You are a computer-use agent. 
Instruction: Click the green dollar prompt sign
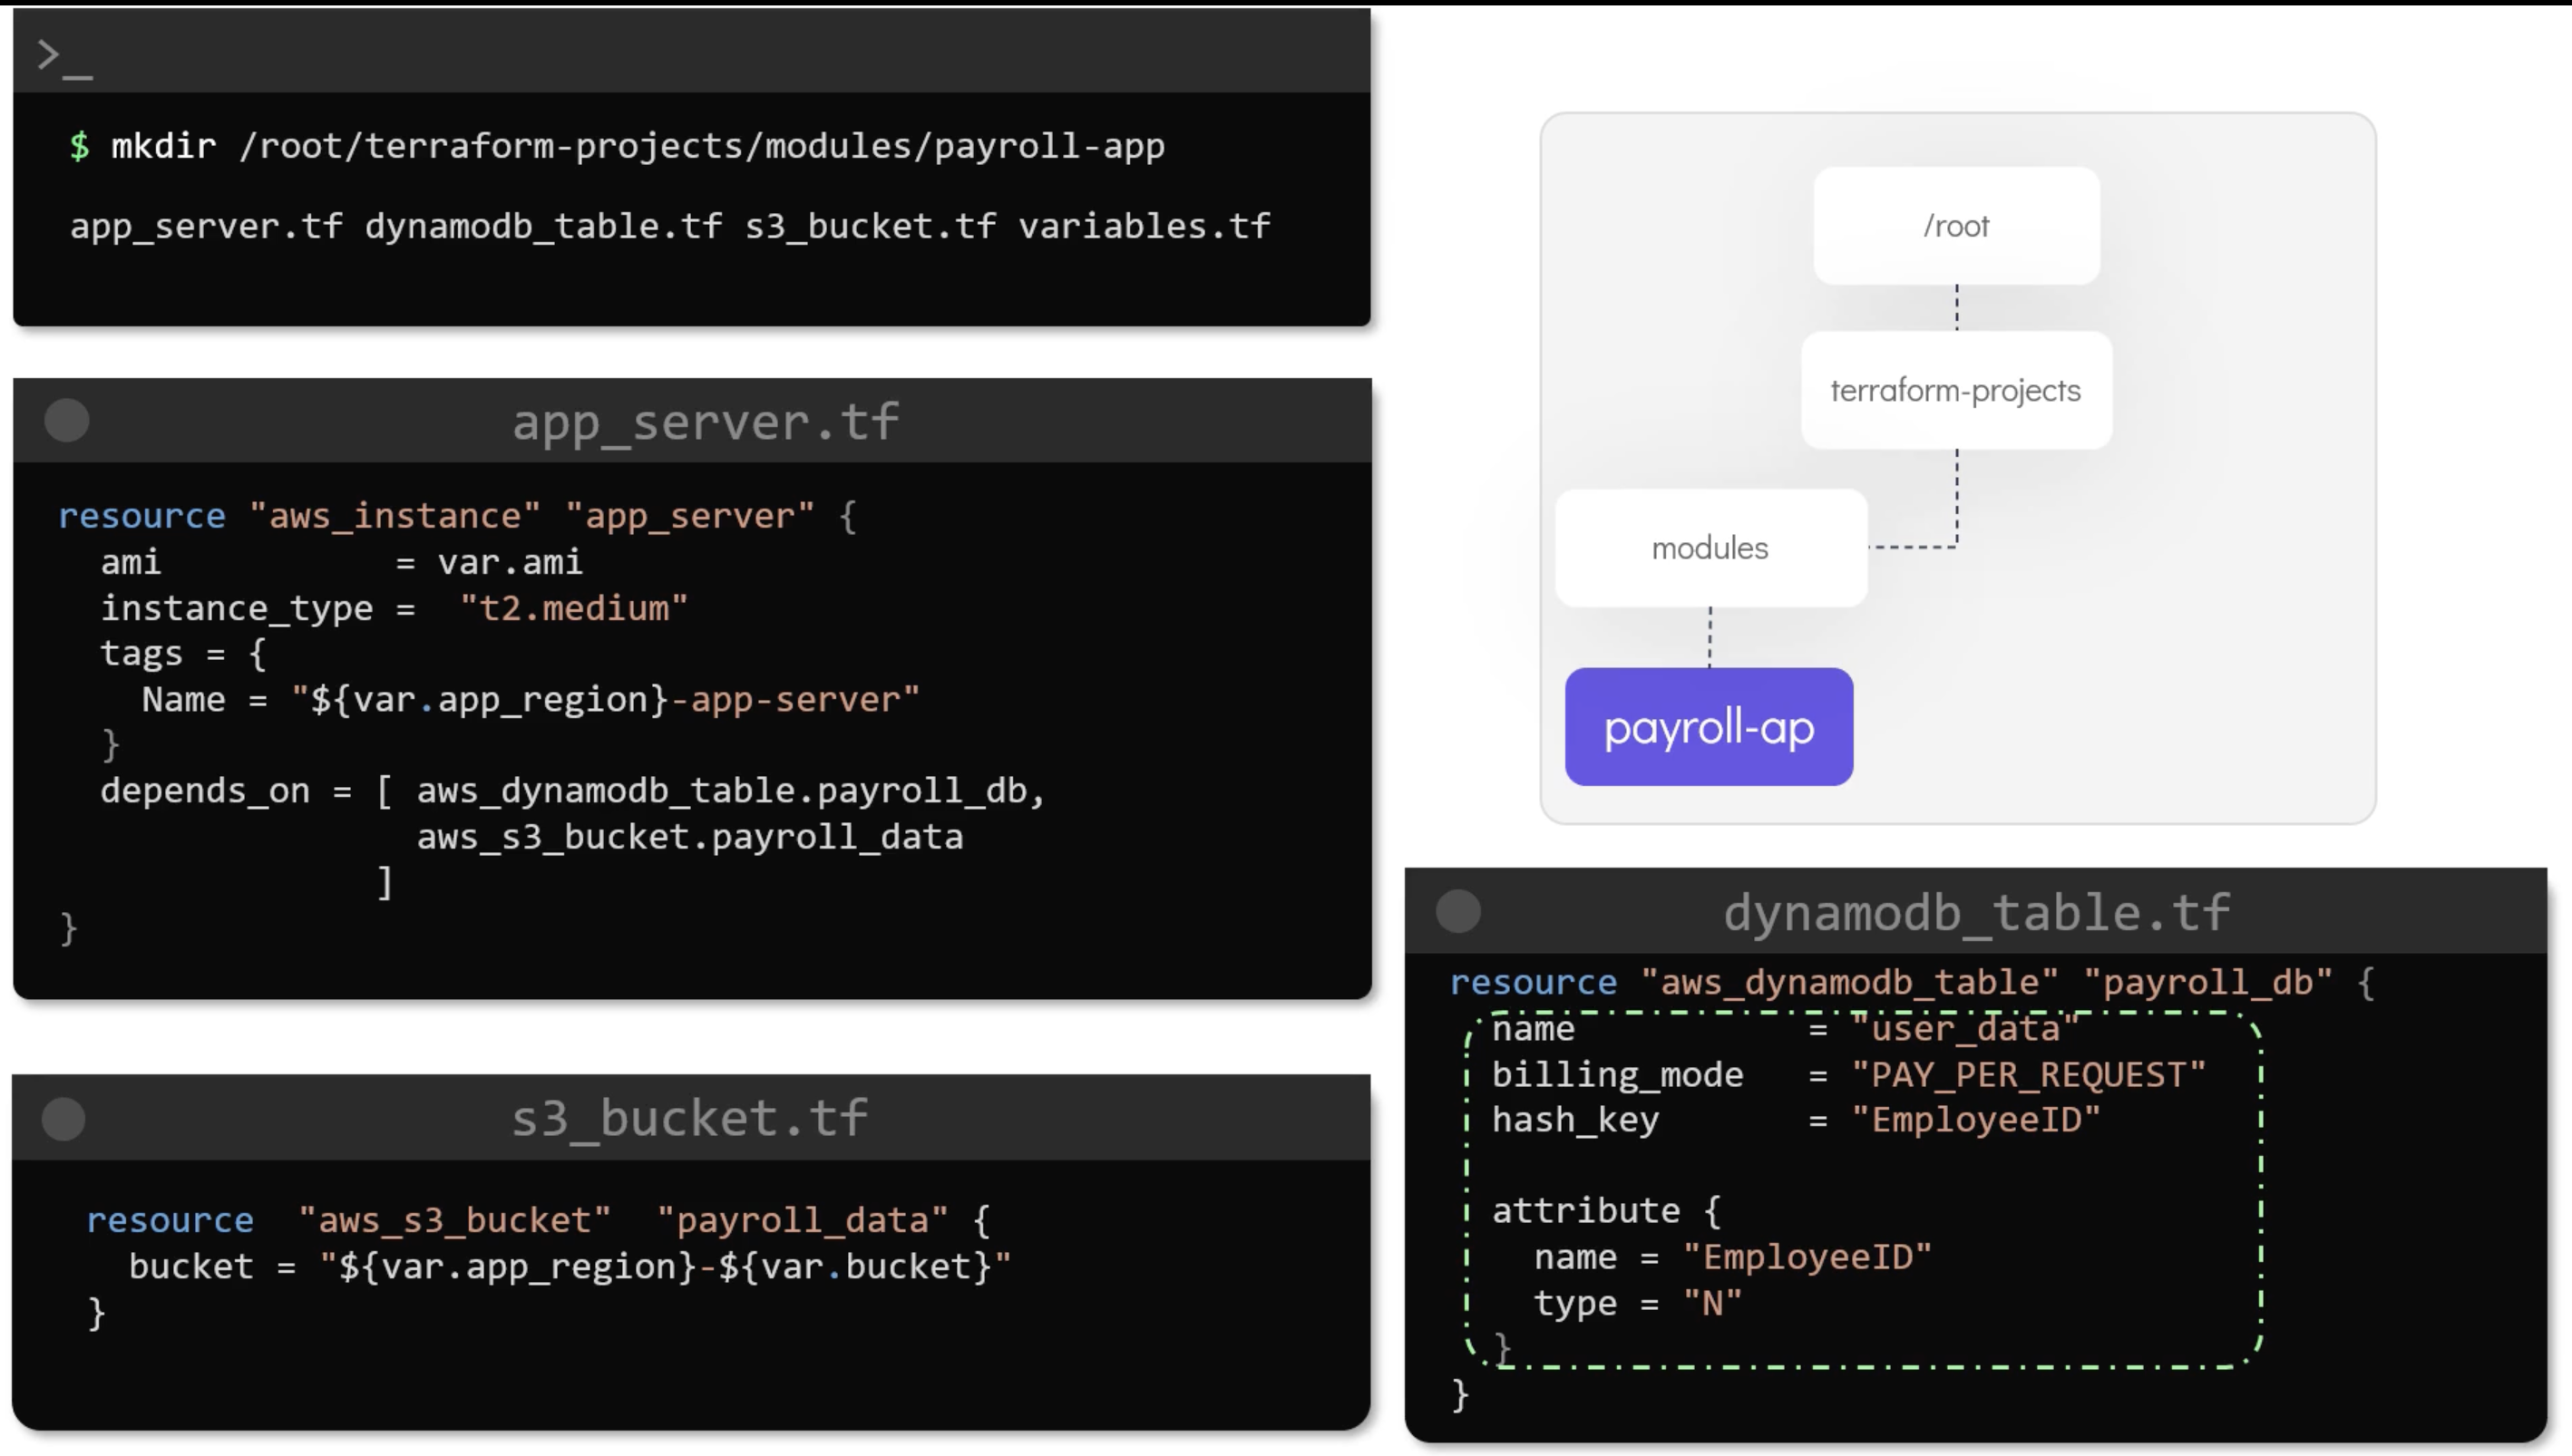[x=79, y=146]
